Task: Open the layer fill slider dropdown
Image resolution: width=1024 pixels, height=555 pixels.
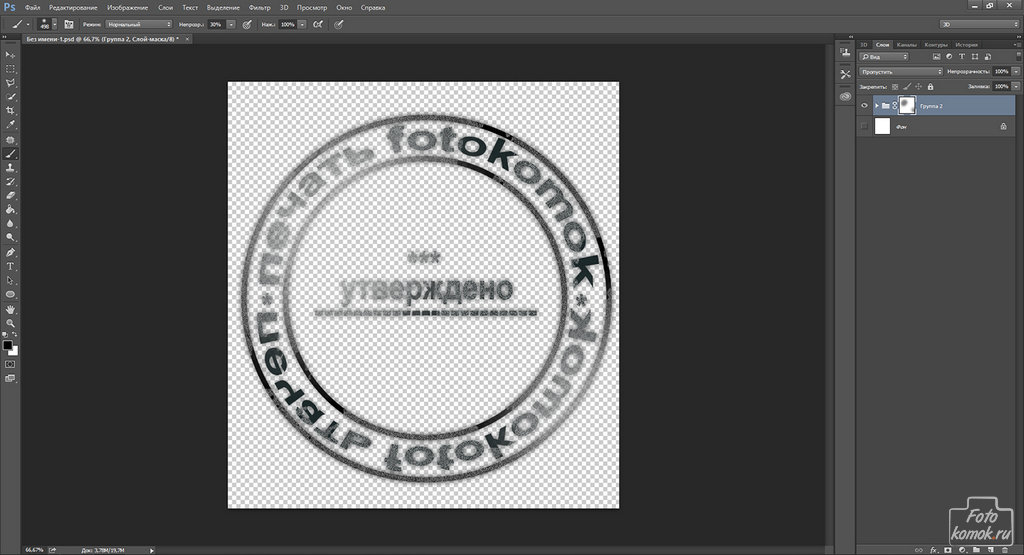Action: pyautogui.click(x=1016, y=86)
